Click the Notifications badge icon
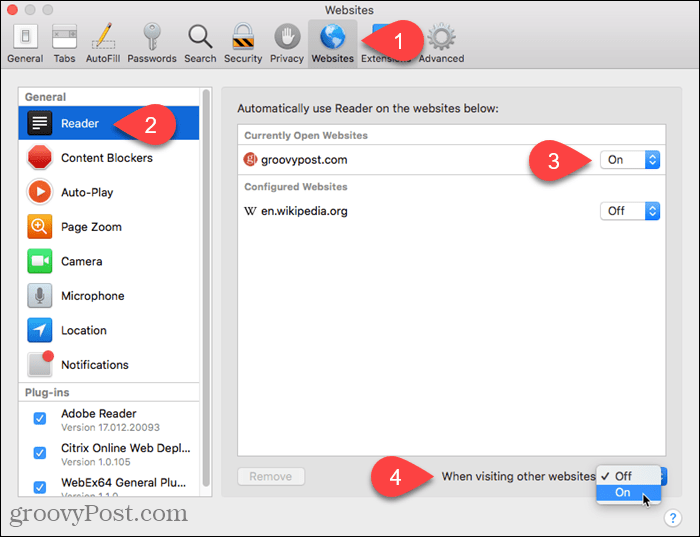 click(x=40, y=364)
